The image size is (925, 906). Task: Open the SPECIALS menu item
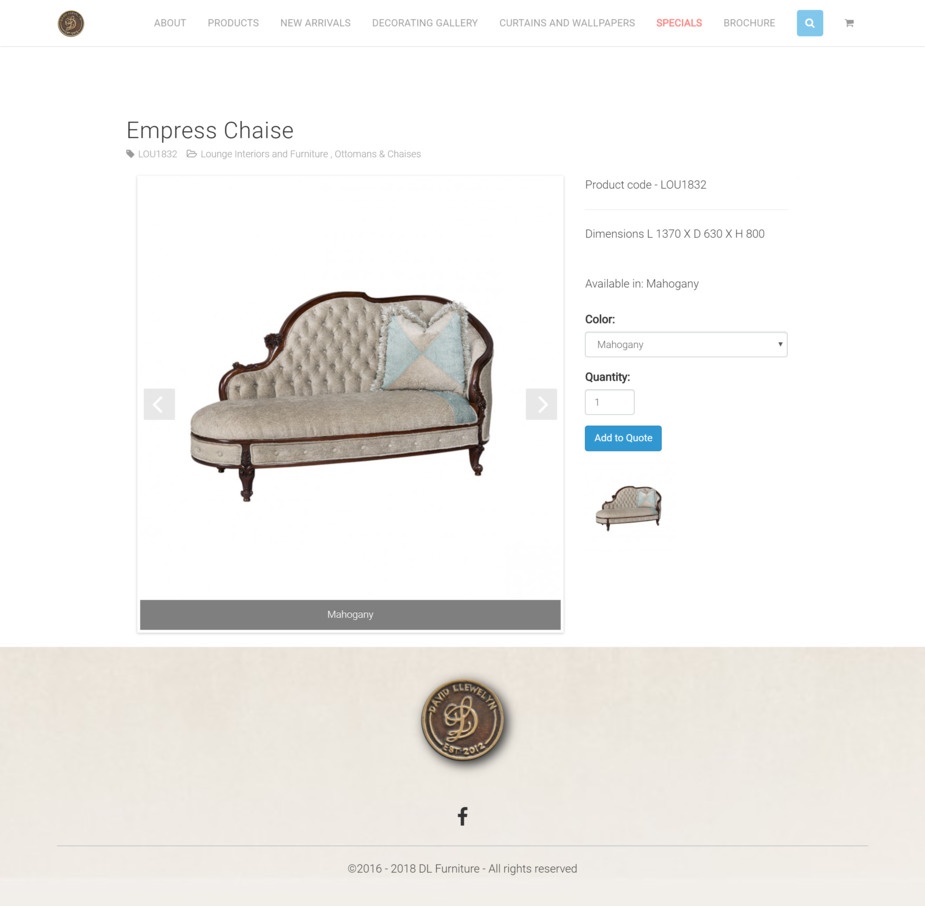(x=679, y=23)
